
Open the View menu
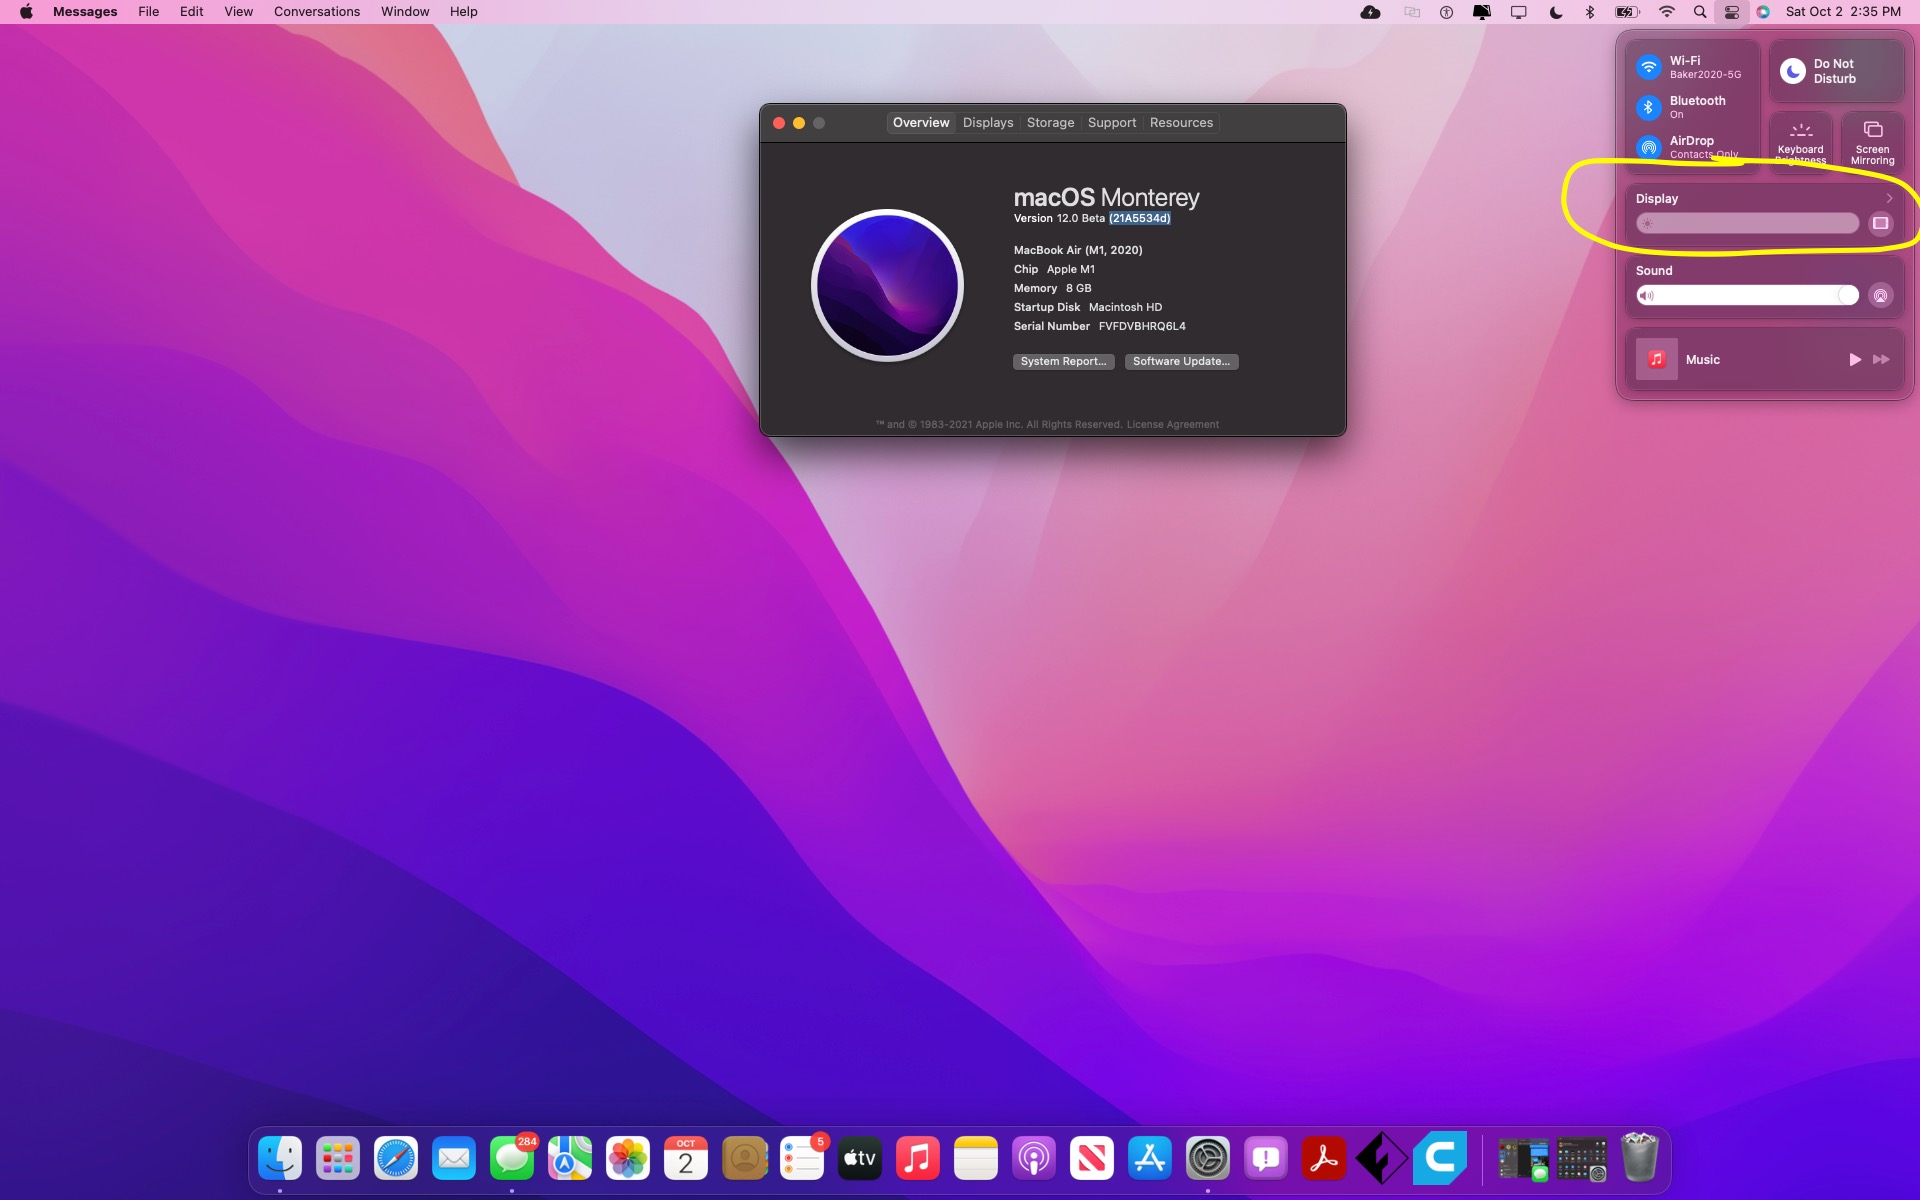click(x=238, y=12)
